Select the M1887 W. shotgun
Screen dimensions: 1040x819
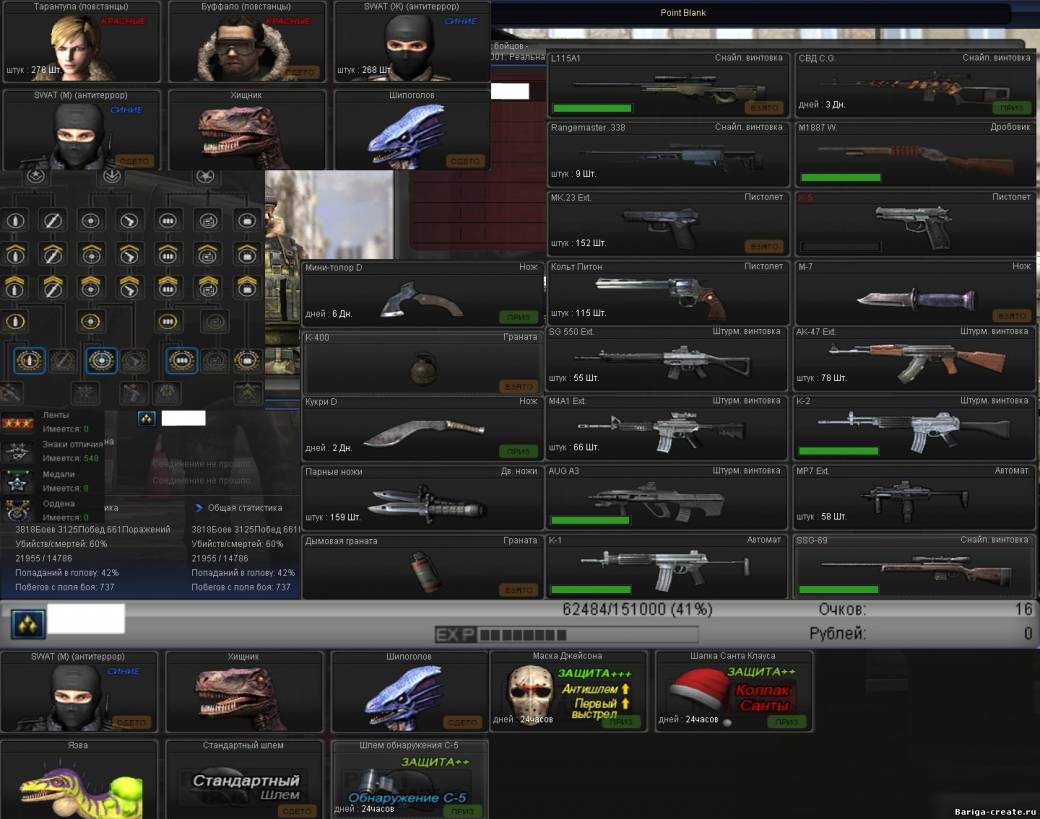(x=915, y=154)
